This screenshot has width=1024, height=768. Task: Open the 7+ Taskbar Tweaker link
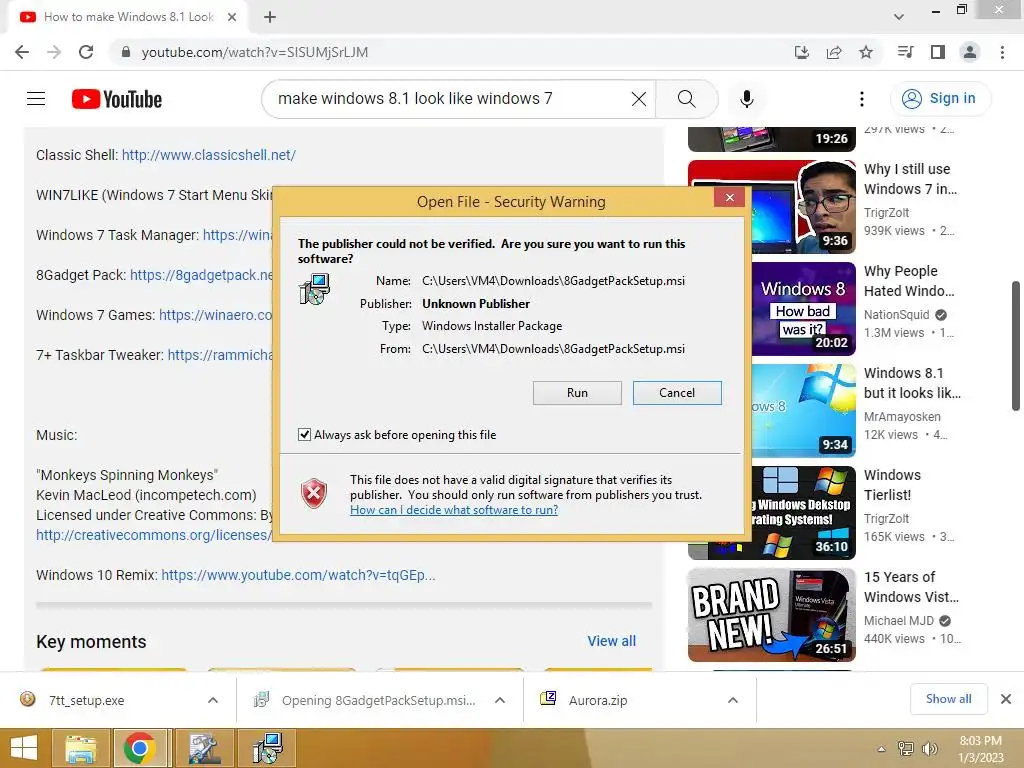[219, 355]
